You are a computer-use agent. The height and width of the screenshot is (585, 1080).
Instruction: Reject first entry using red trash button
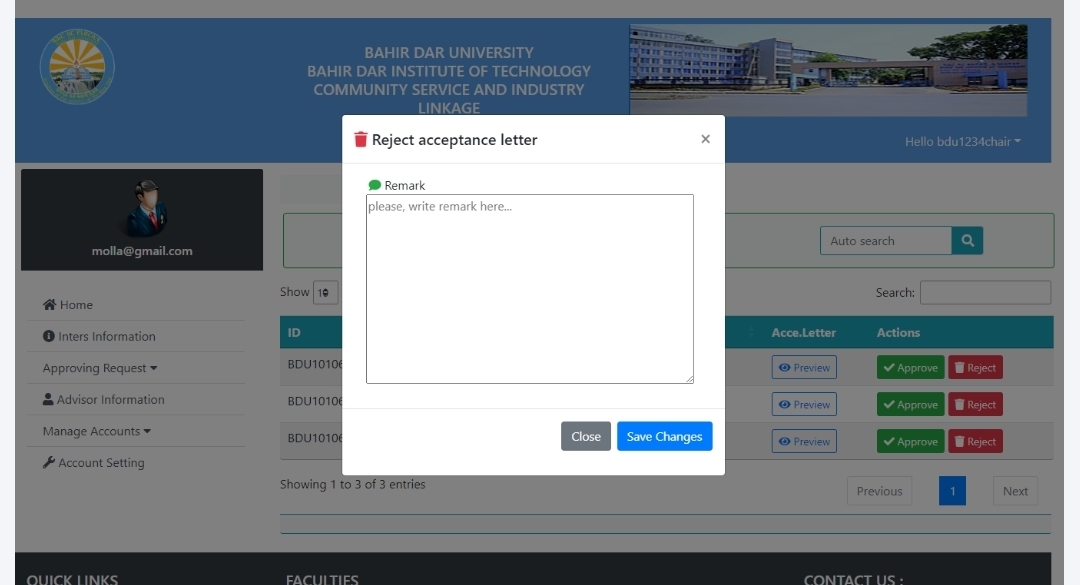pos(975,367)
